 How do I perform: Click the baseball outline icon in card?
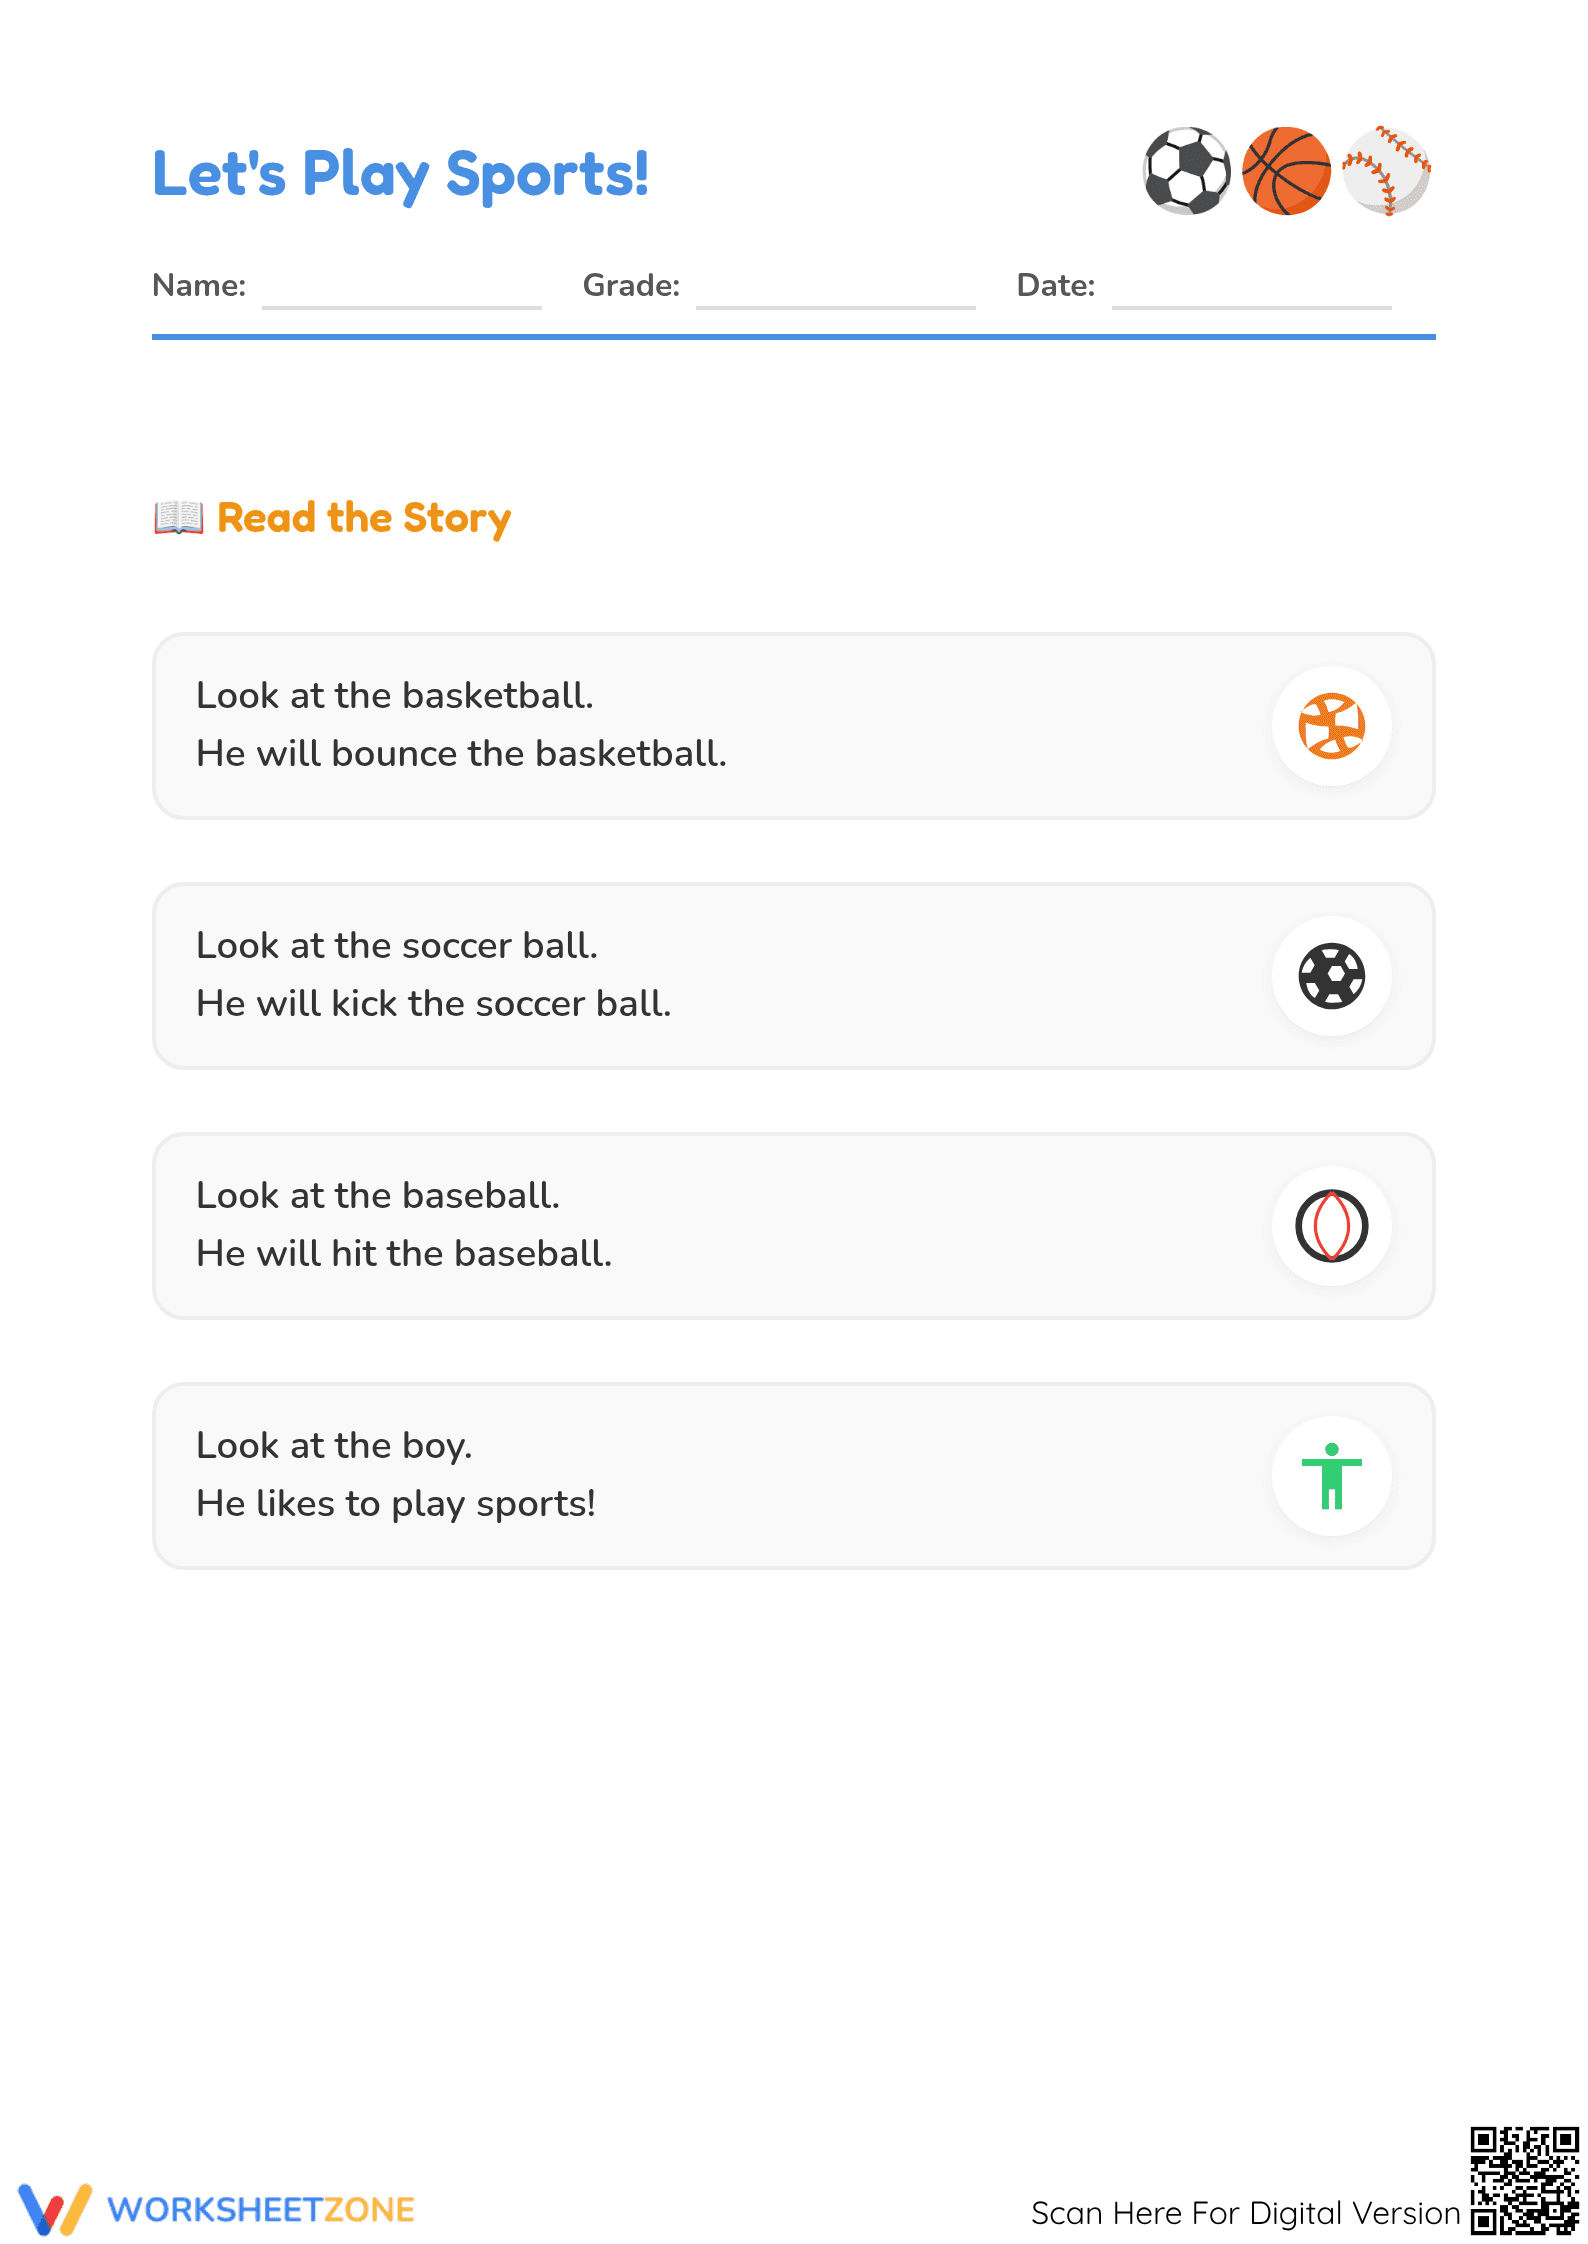(x=1331, y=1226)
